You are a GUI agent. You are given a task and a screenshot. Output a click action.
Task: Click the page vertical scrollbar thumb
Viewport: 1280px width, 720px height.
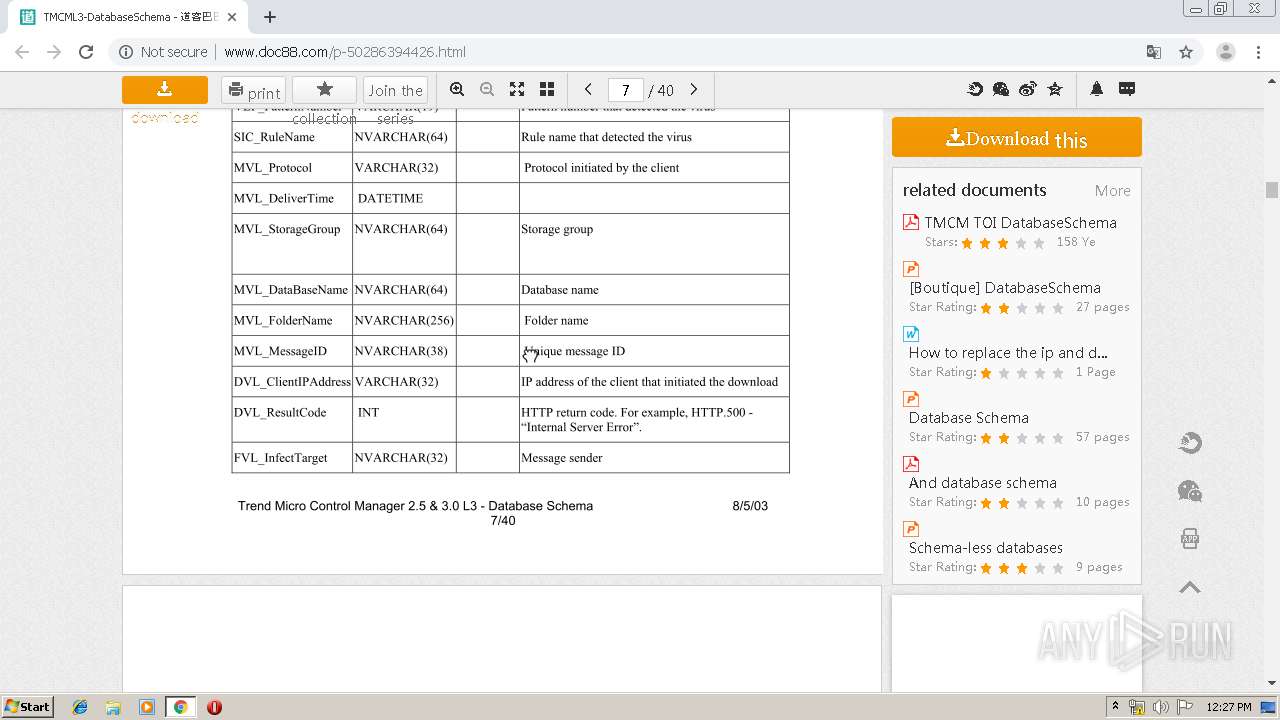(x=1272, y=190)
